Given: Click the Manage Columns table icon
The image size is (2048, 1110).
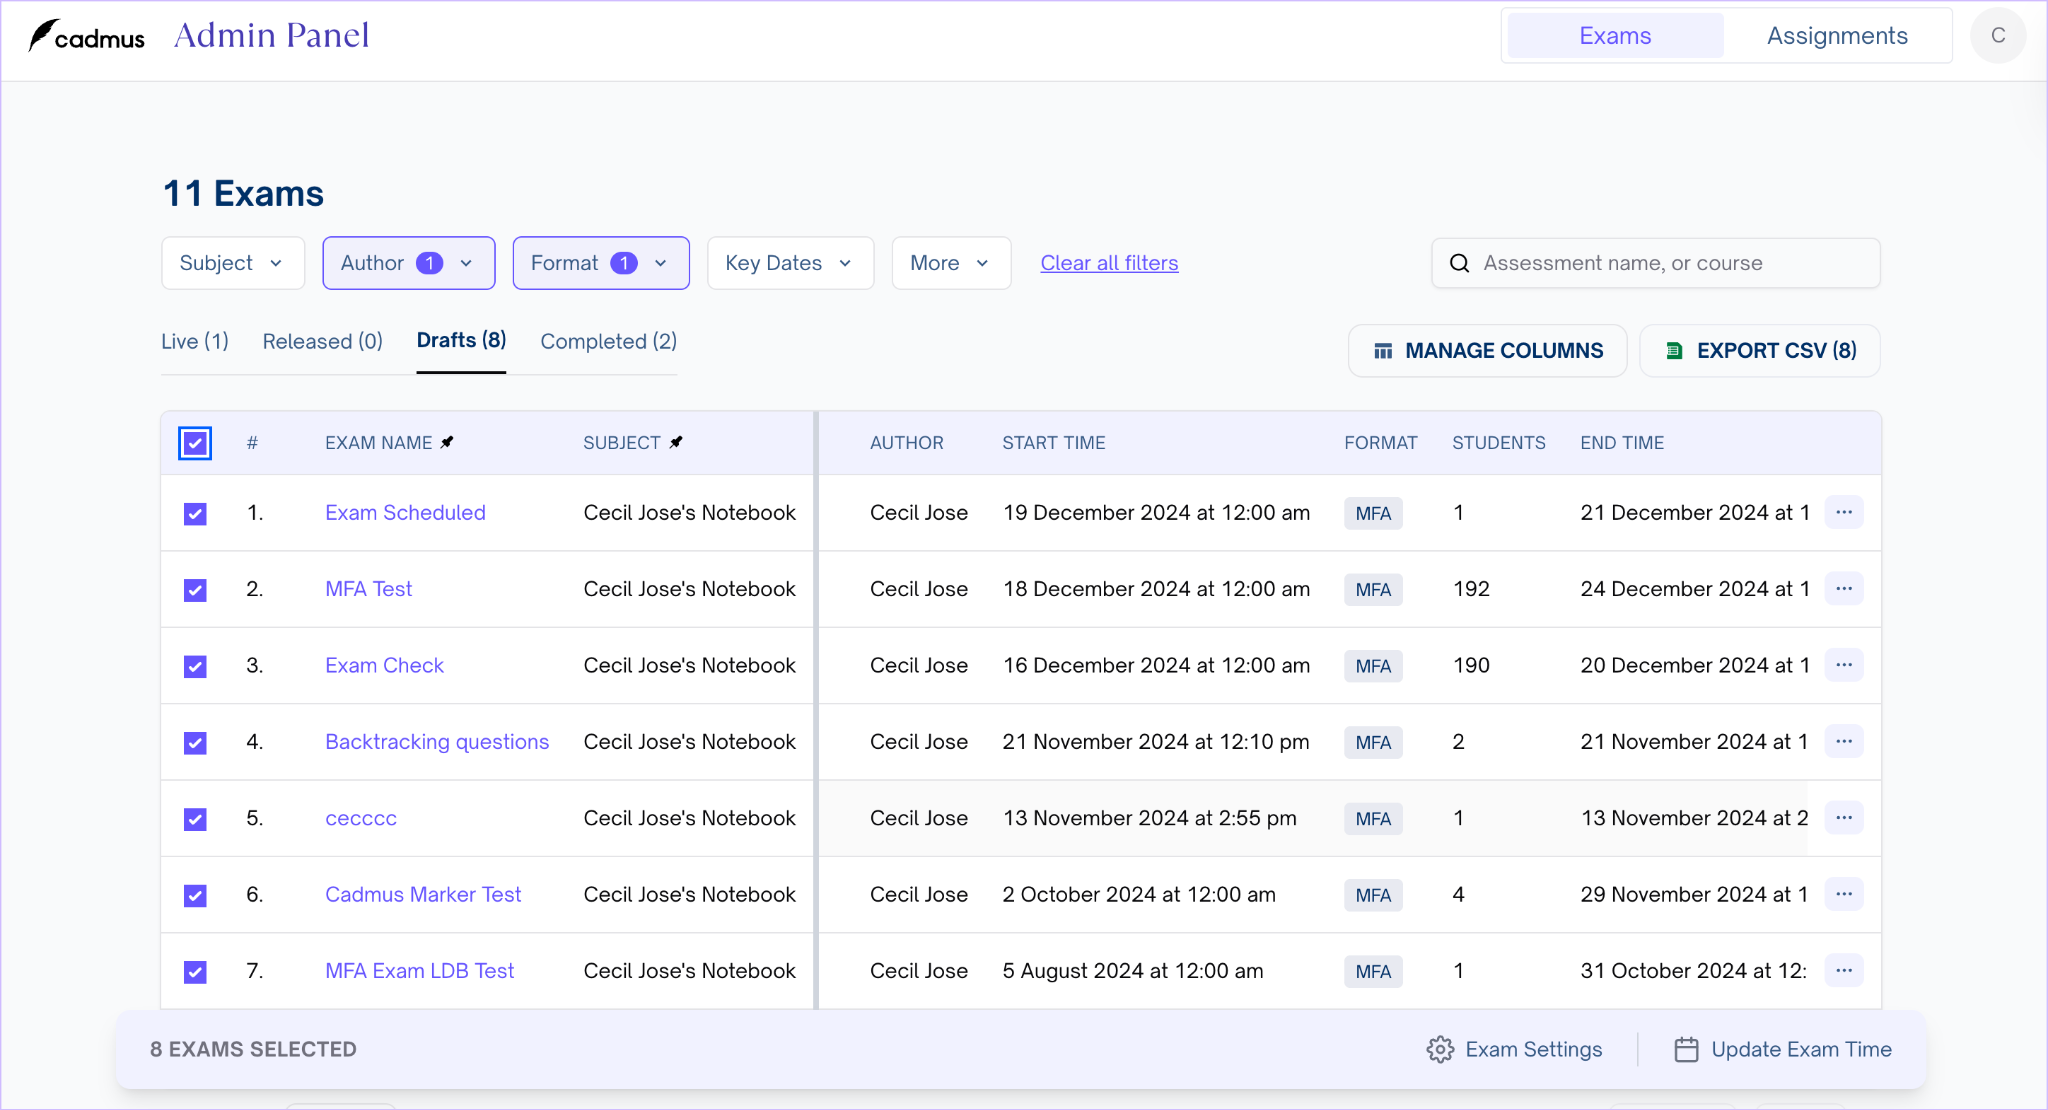Looking at the screenshot, I should [1383, 351].
